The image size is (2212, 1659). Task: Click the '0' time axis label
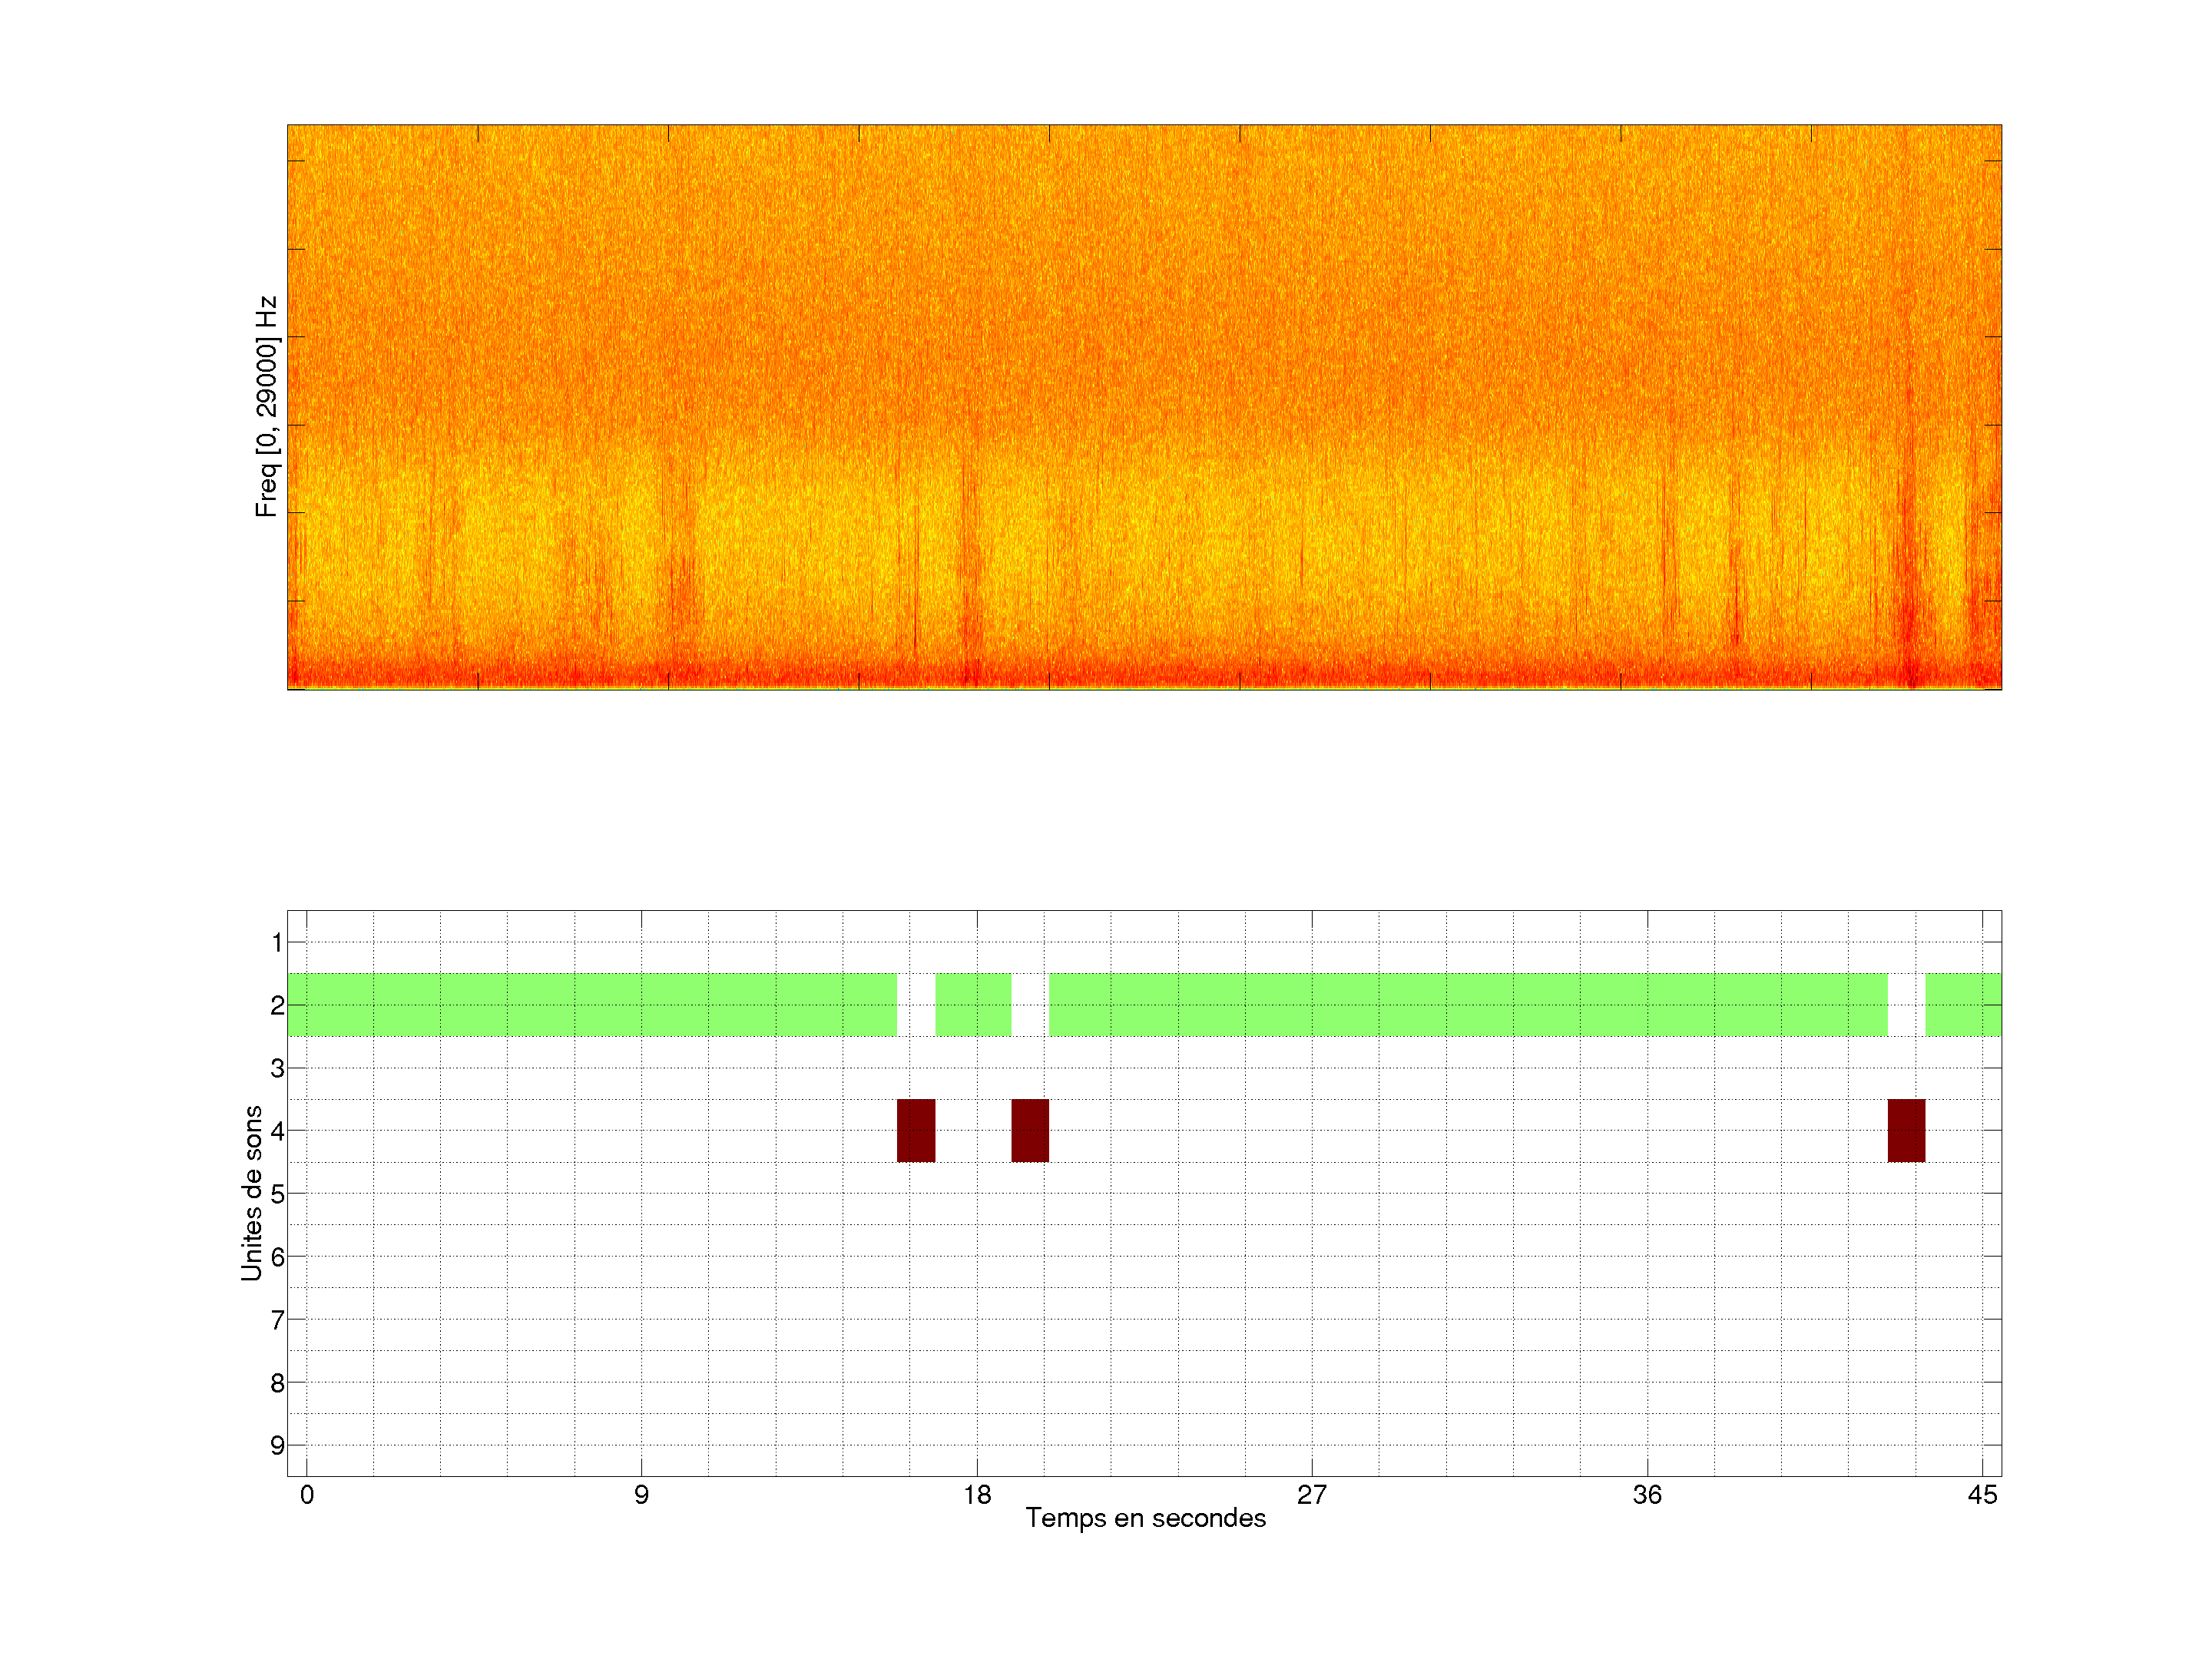point(307,1495)
